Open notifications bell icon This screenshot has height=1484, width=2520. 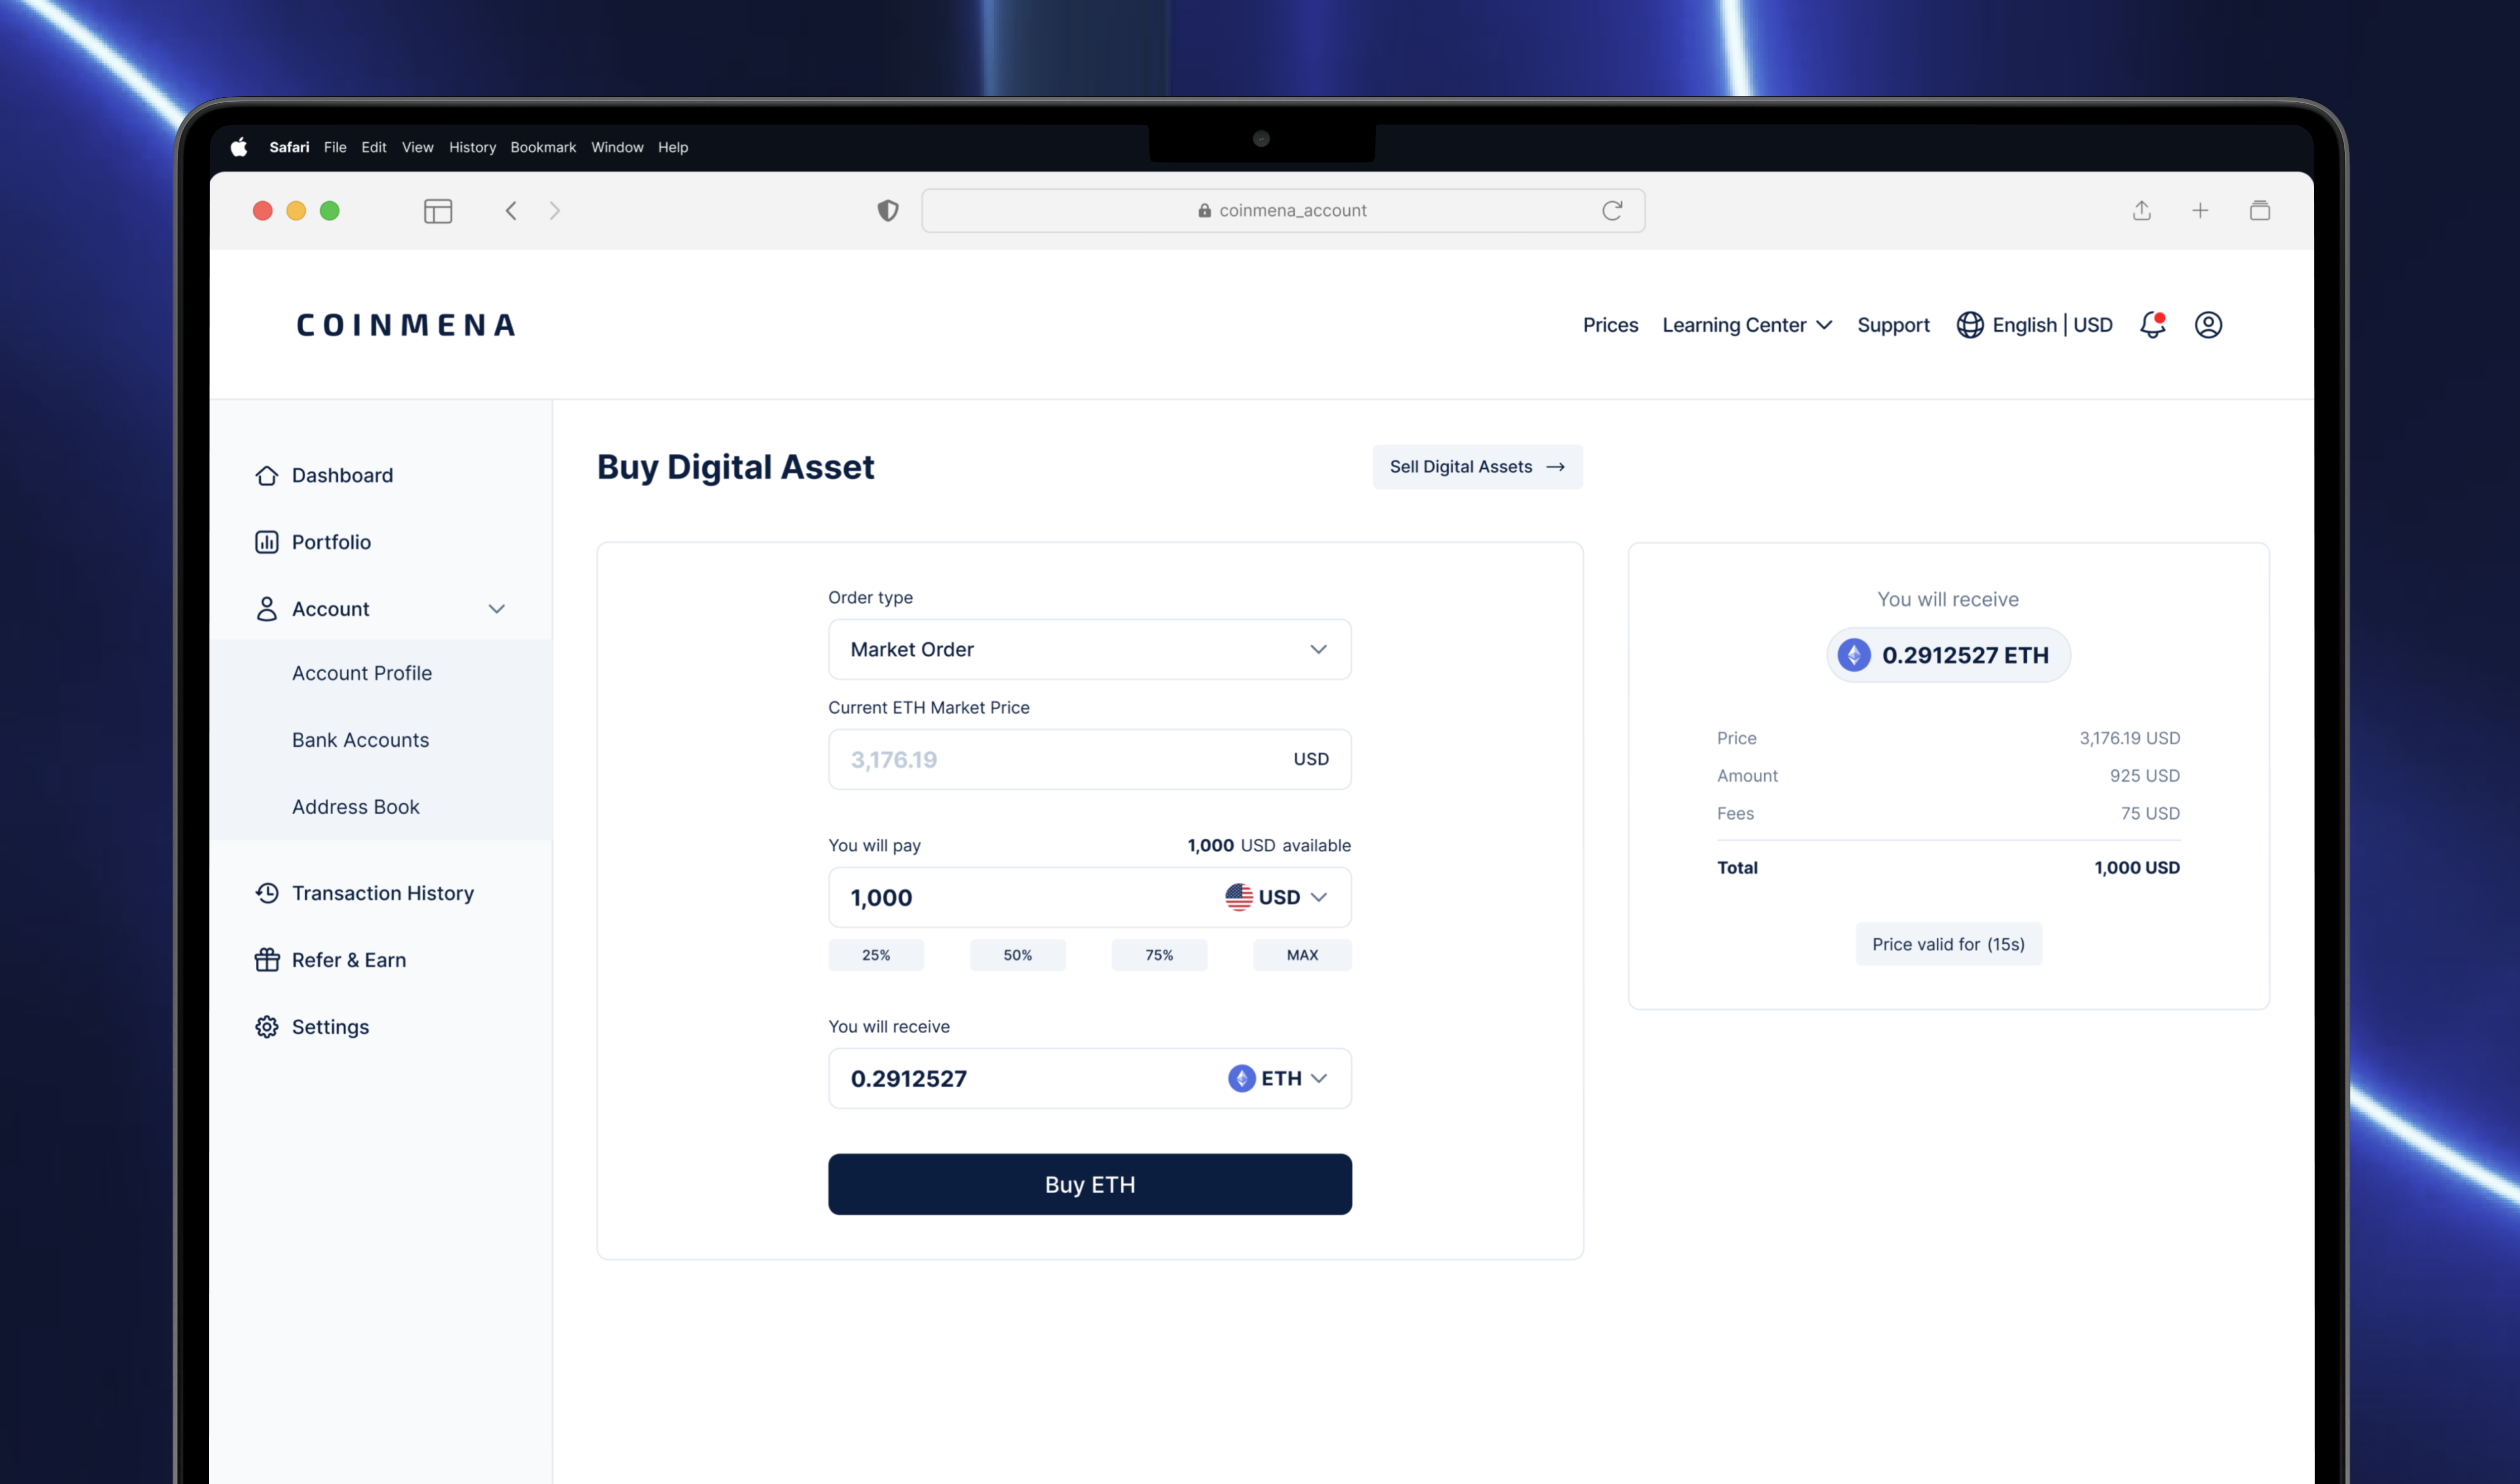pyautogui.click(x=2153, y=325)
